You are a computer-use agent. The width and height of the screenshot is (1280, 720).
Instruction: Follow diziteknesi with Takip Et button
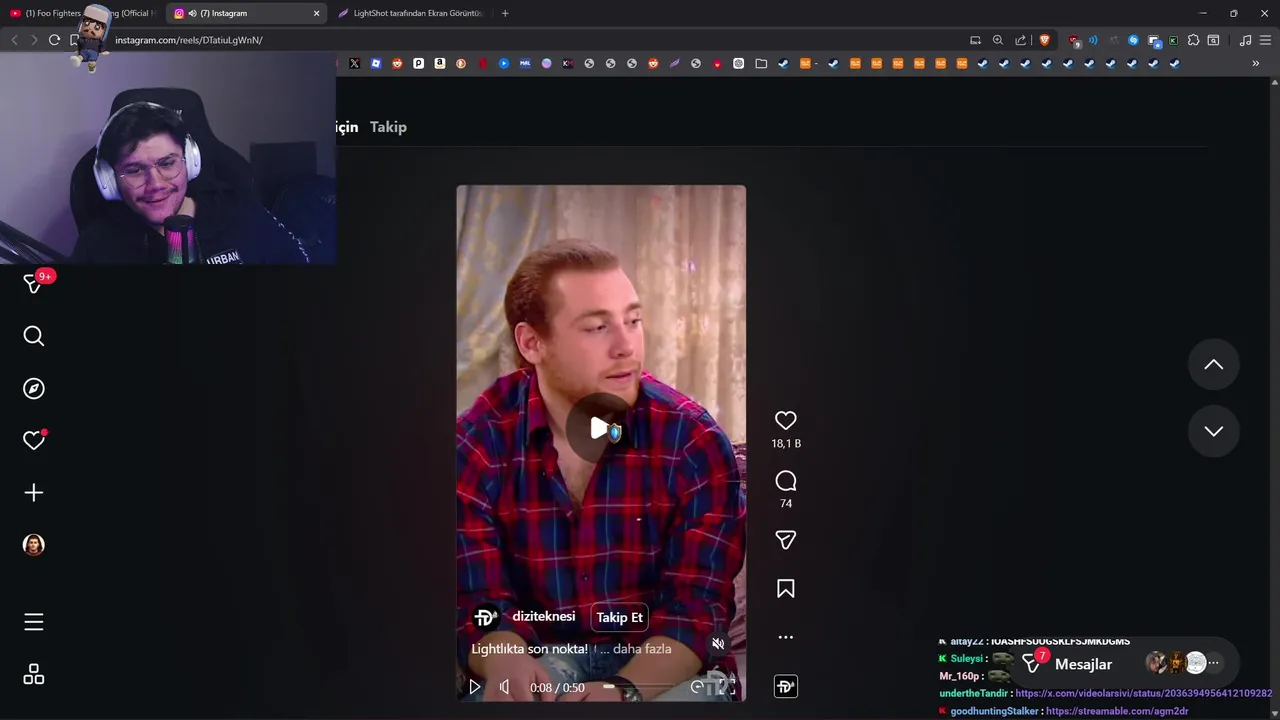click(620, 617)
